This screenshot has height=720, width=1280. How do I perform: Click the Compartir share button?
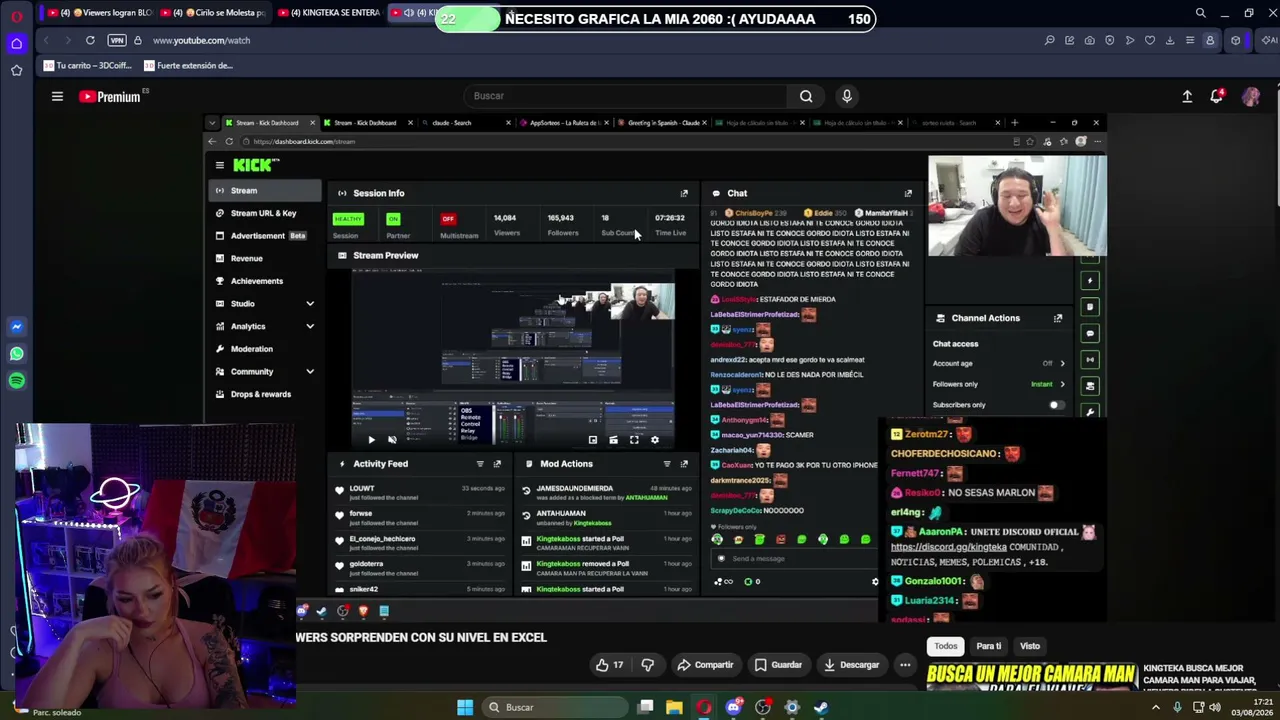[x=705, y=665]
